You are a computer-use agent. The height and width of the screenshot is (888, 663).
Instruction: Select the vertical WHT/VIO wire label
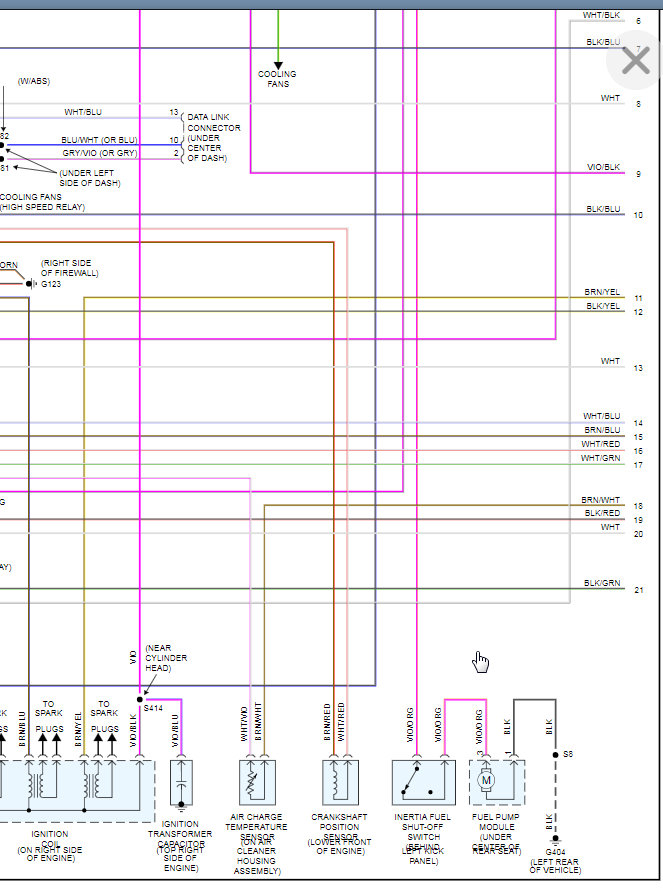244,724
